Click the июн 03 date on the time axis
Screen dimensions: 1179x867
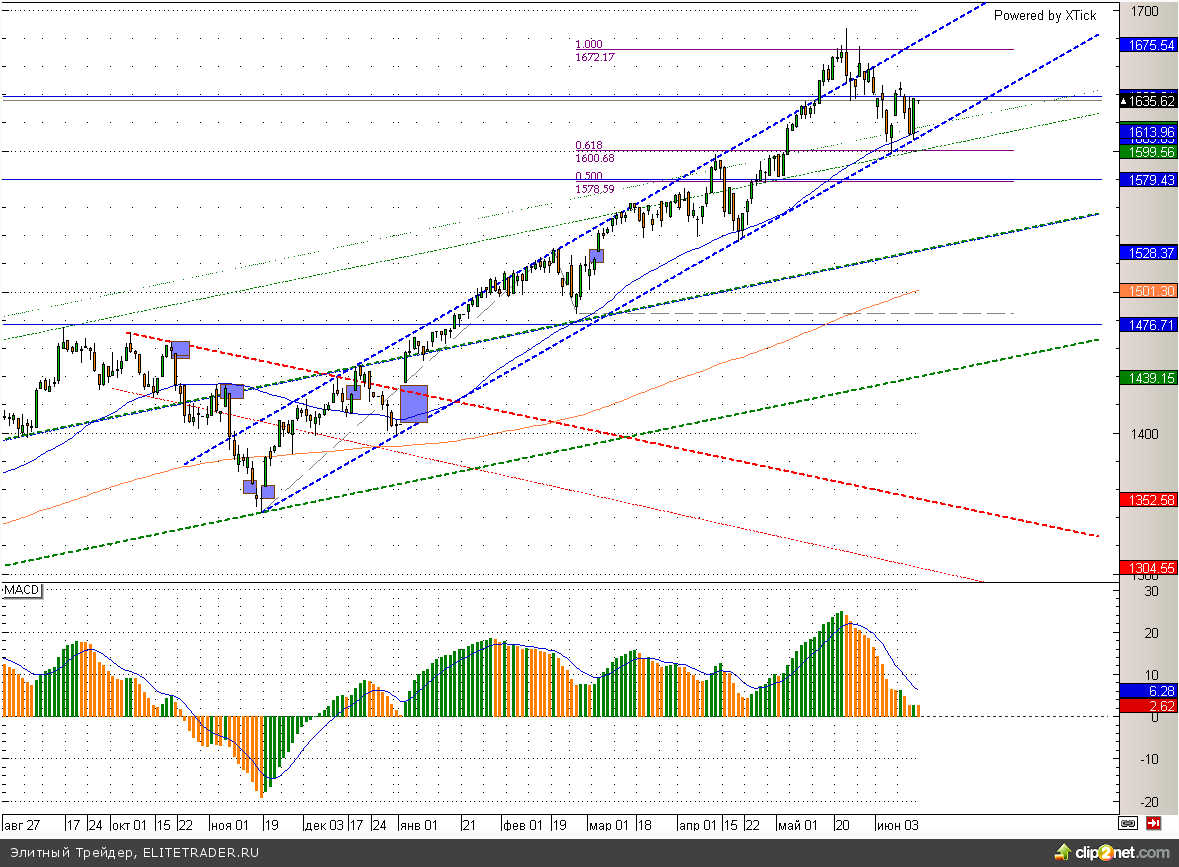(898, 825)
